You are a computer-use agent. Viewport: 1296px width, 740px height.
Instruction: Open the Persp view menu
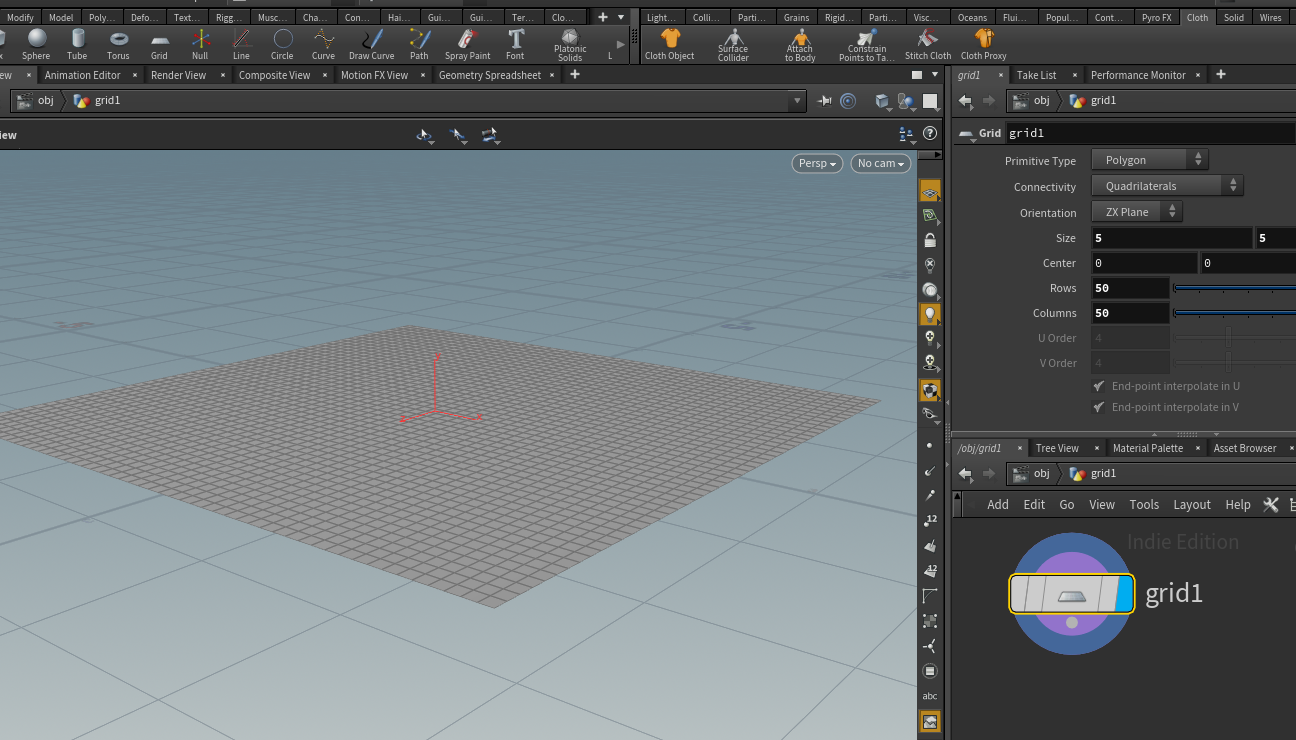(x=817, y=163)
